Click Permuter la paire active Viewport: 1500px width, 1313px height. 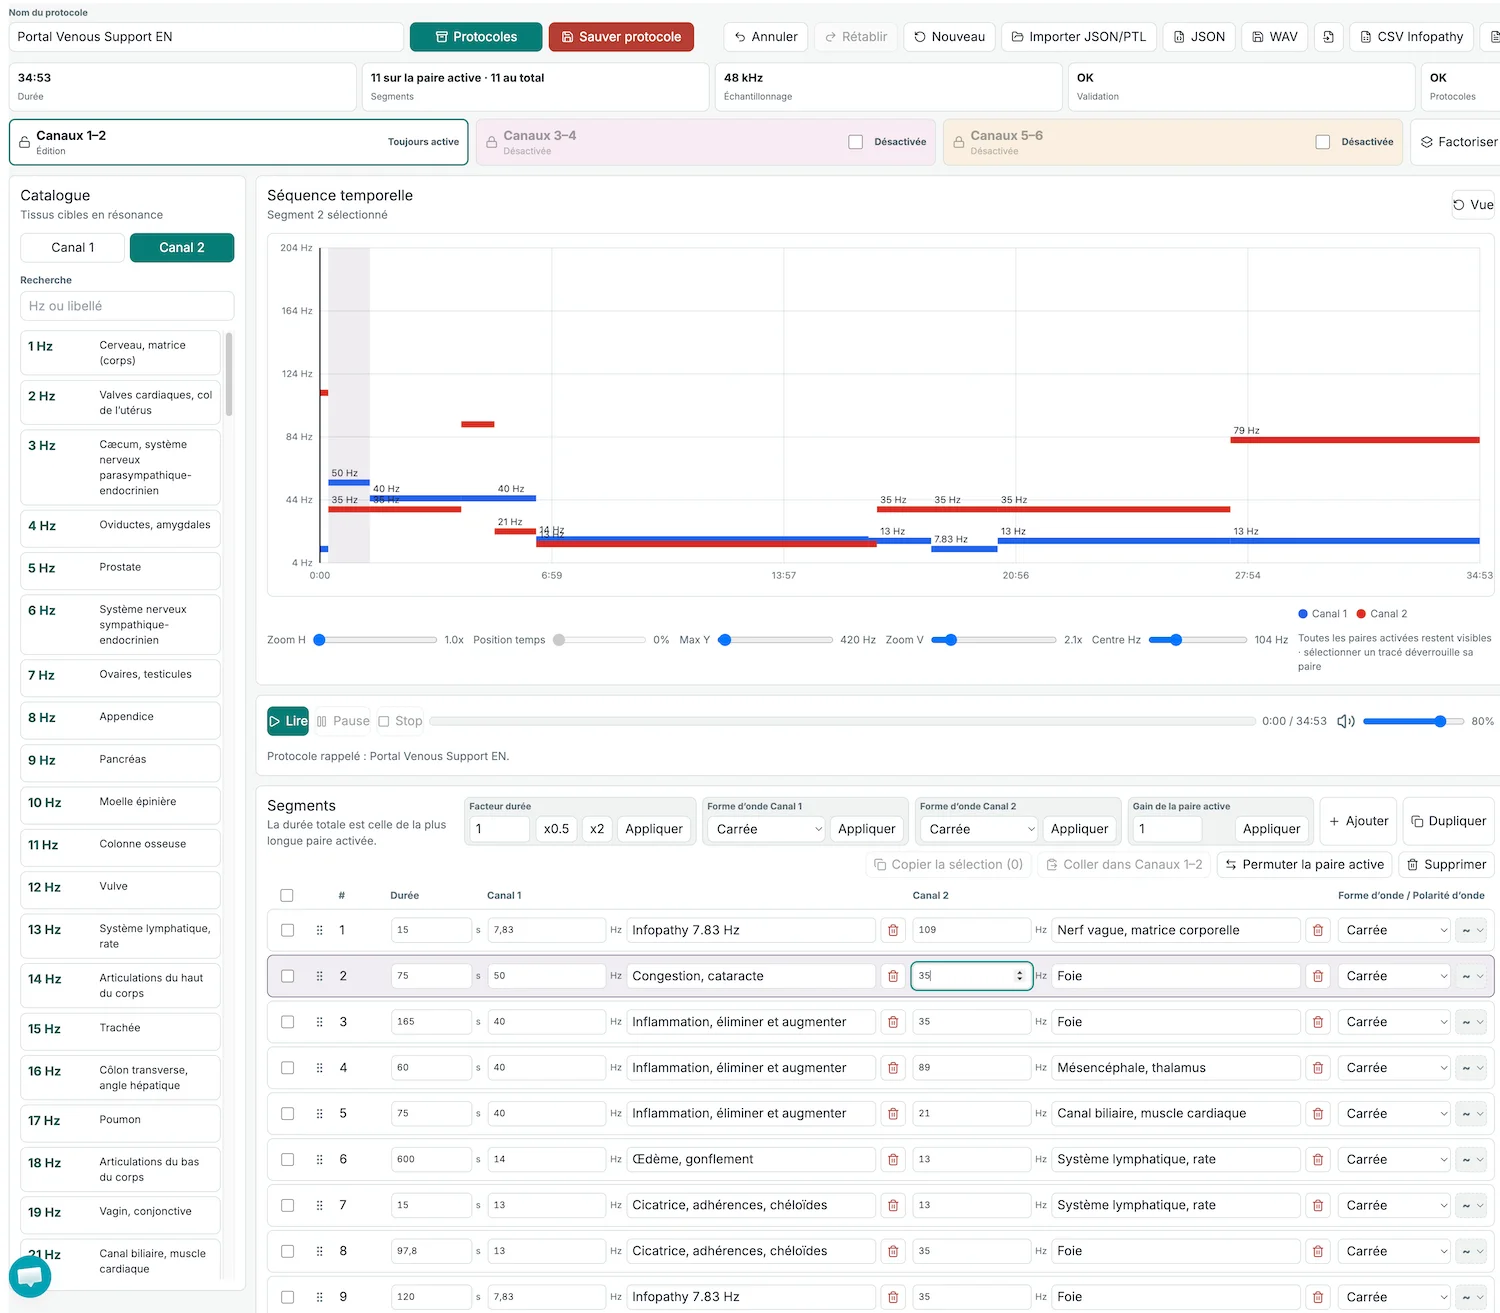pyautogui.click(x=1305, y=865)
